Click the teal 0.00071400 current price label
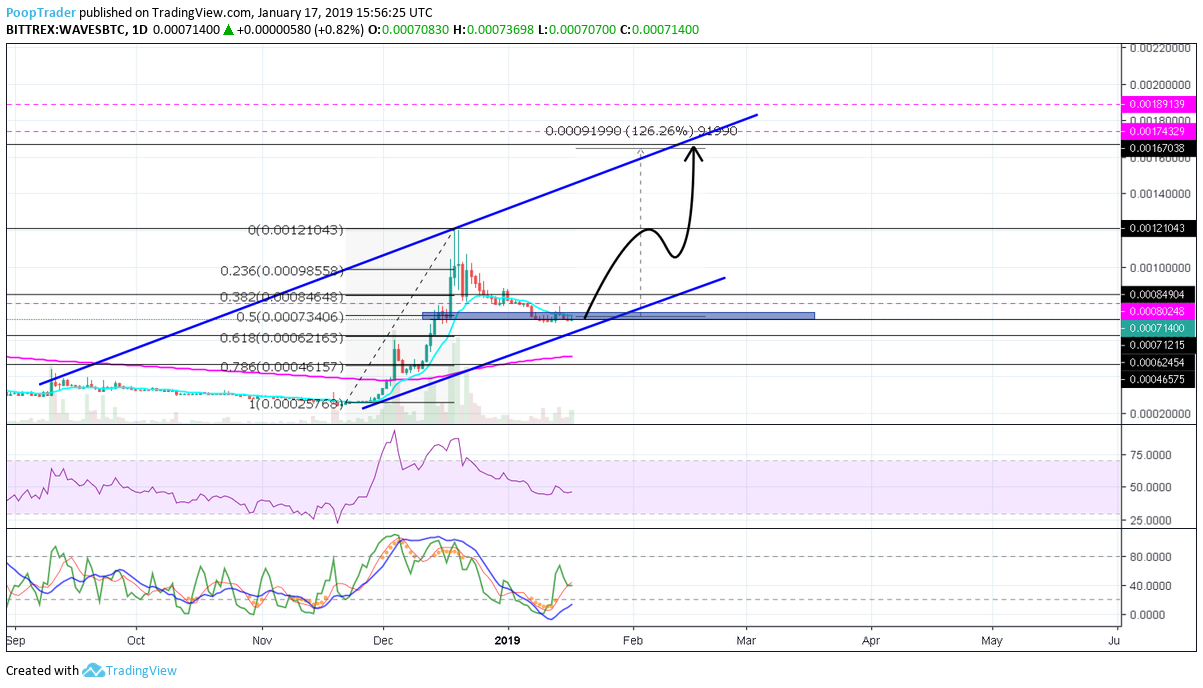The width and height of the screenshot is (1203, 688). click(x=1156, y=328)
